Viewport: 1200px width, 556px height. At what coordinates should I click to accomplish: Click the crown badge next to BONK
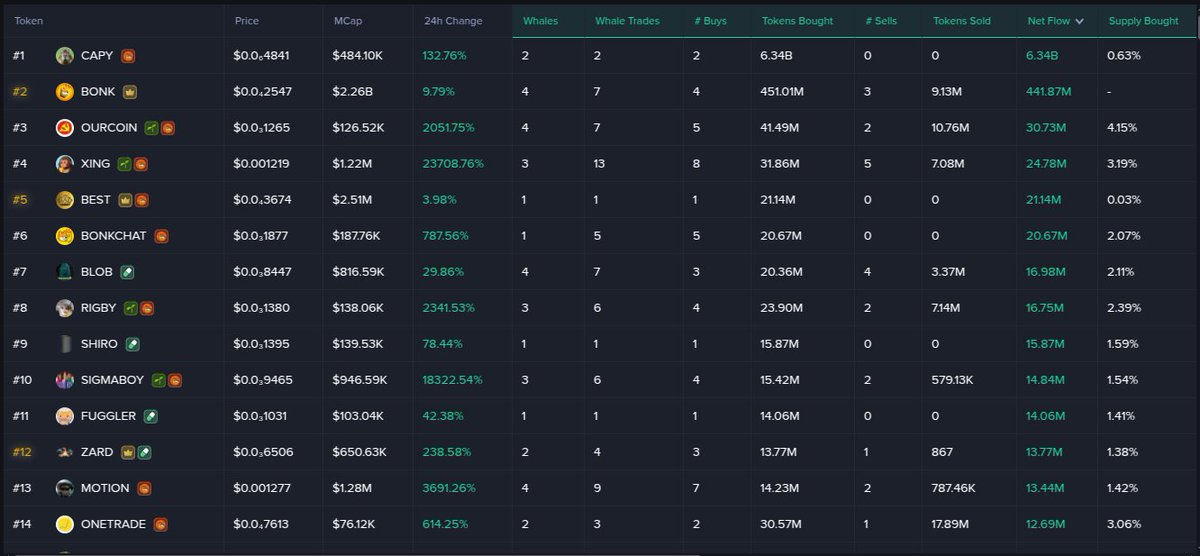[x=130, y=92]
